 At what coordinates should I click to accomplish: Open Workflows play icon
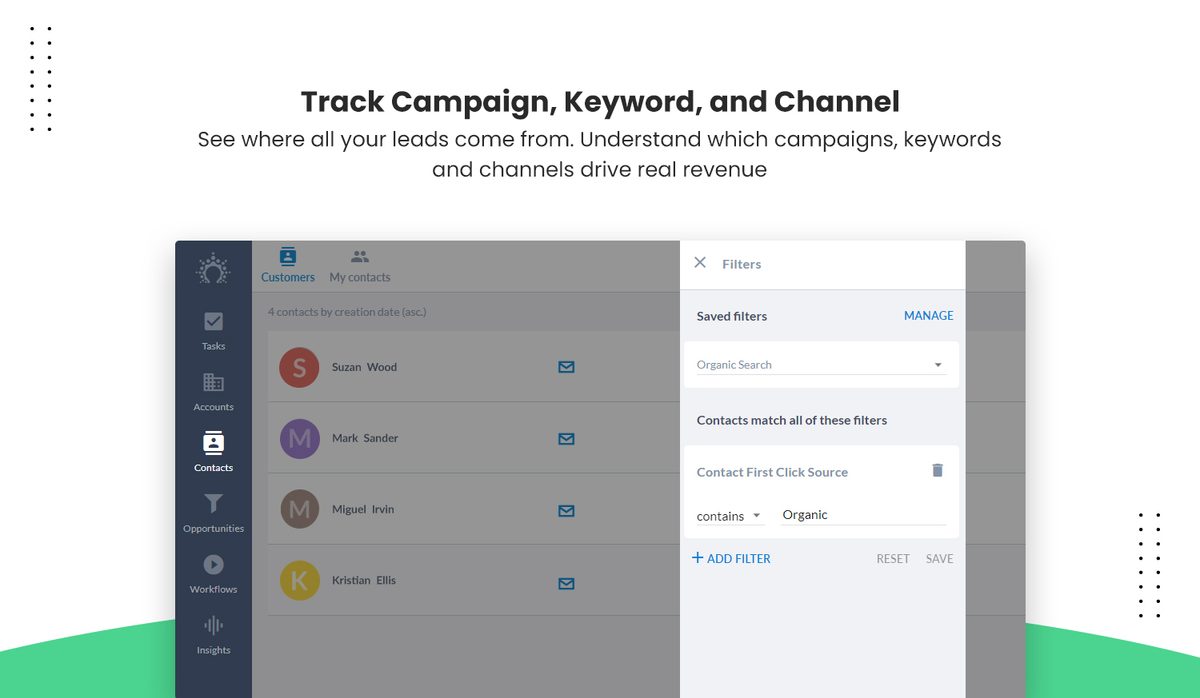[x=213, y=564]
